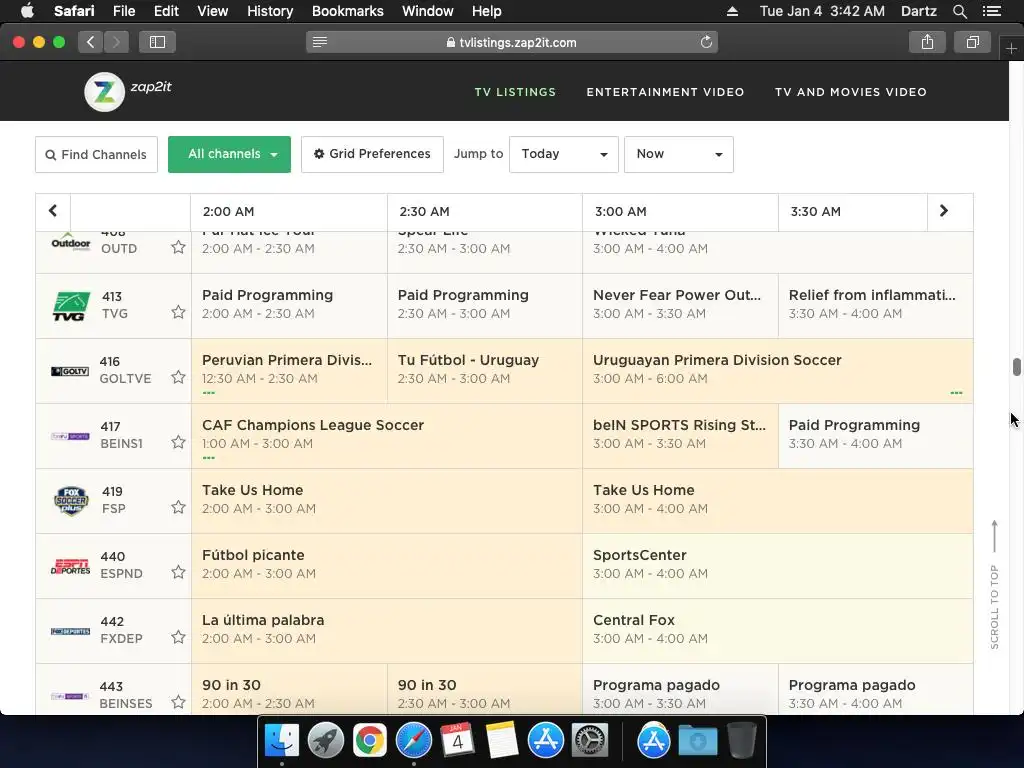Favorite the GOLTVE channel star
The width and height of the screenshot is (1024, 768).
178,377
